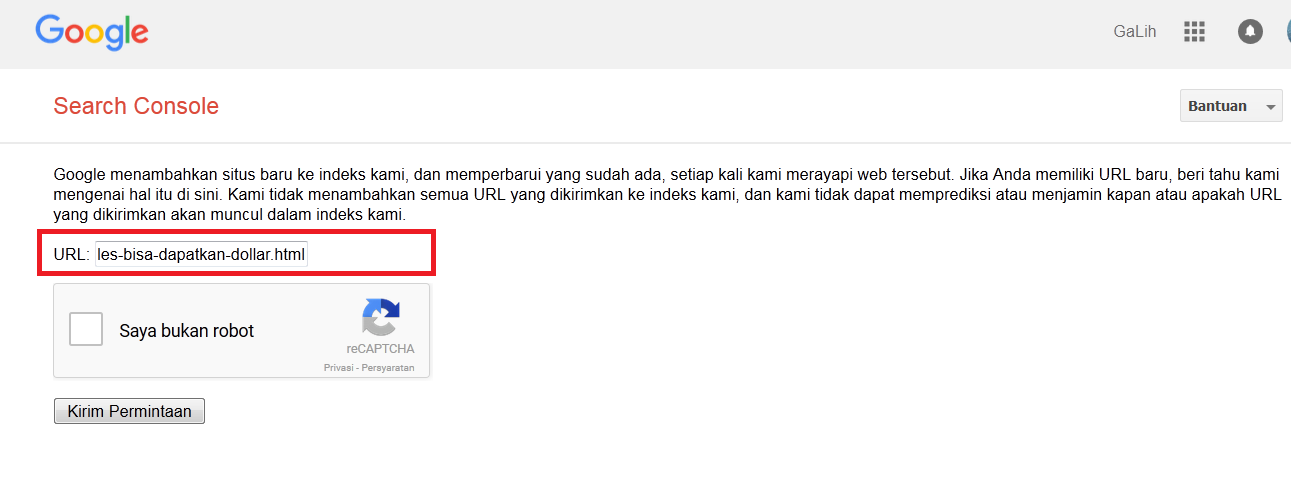This screenshot has height=481, width=1291.
Task: Click the 'reCAPTCHA' text under the logo
Action: pos(380,349)
